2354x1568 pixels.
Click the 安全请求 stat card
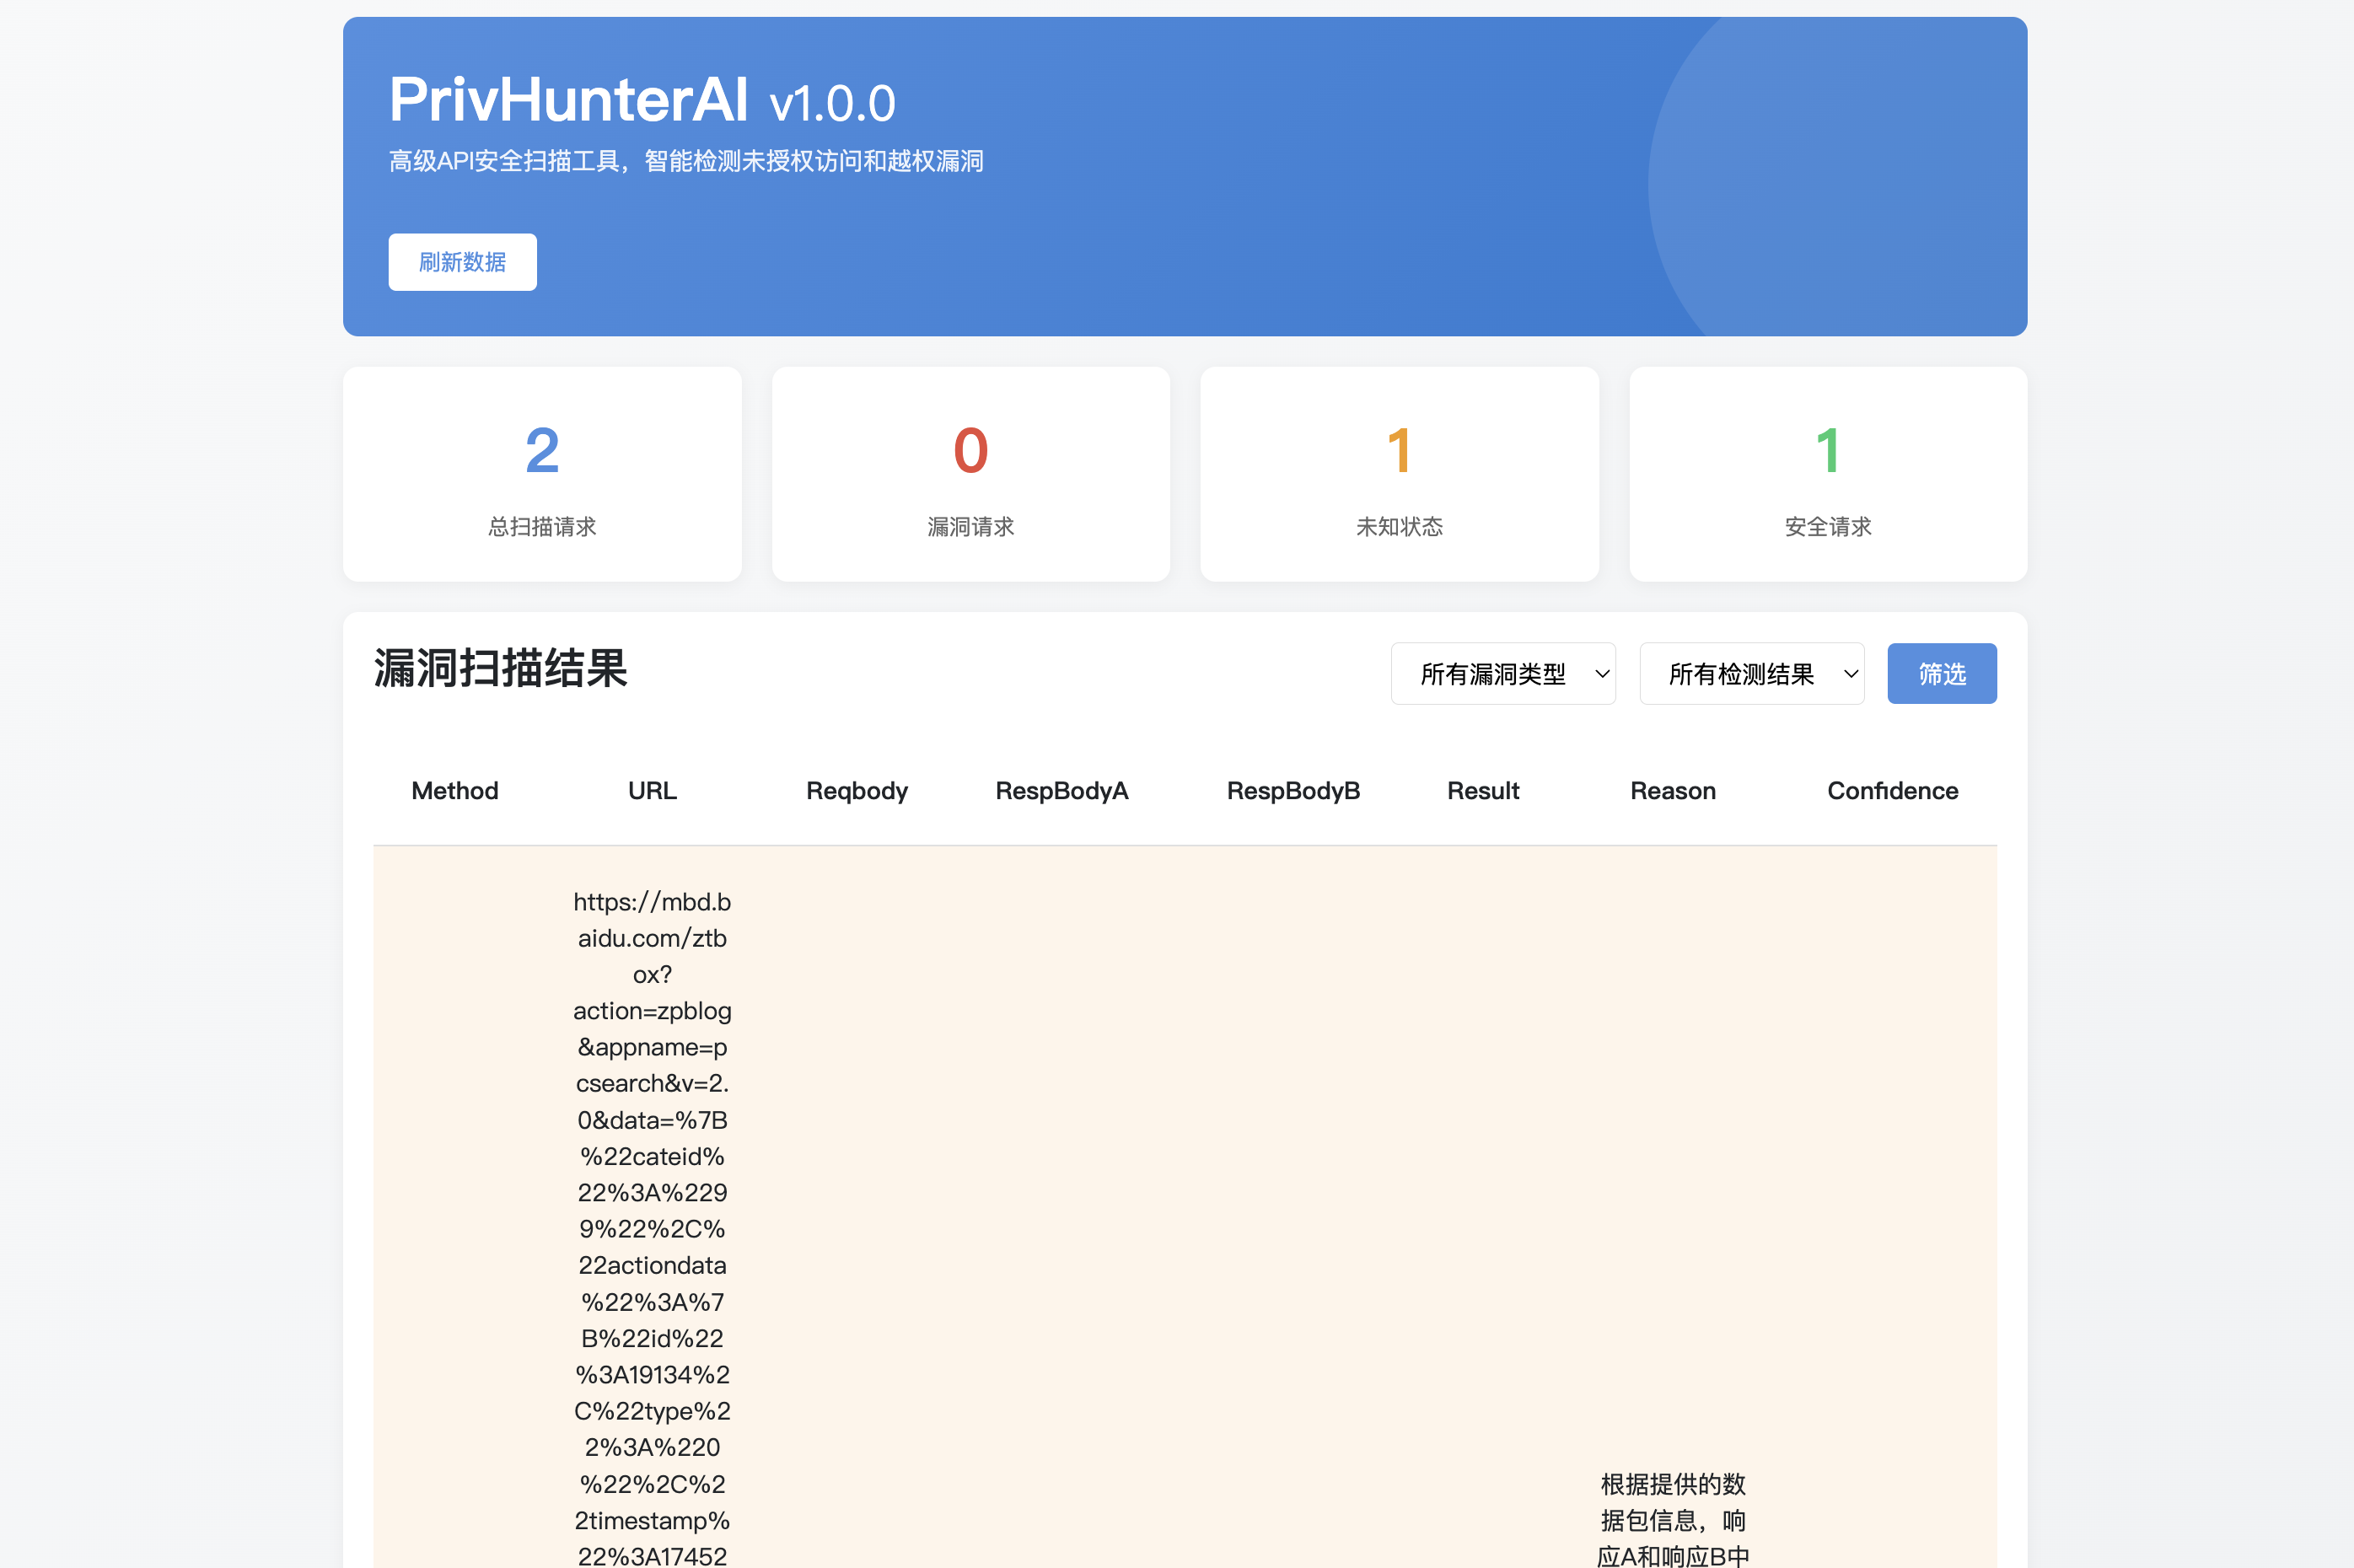tap(1828, 474)
